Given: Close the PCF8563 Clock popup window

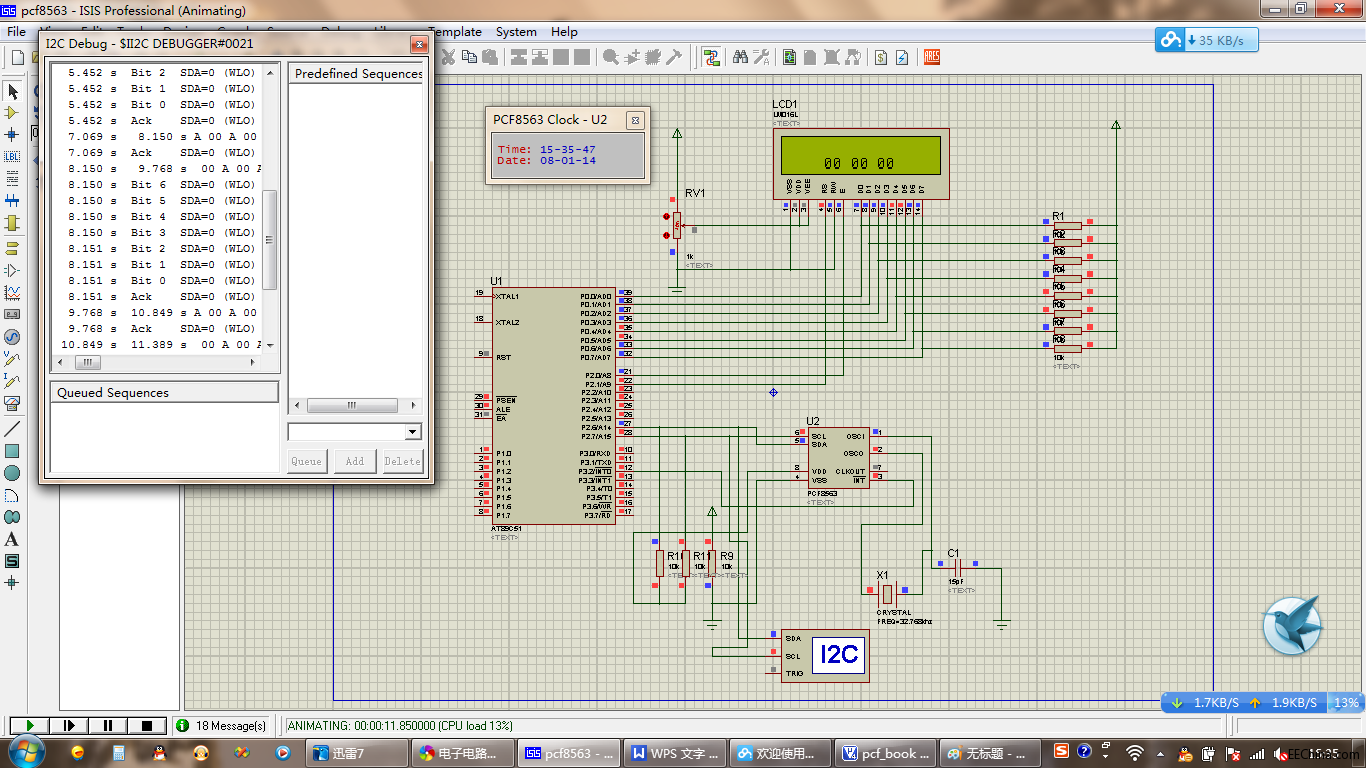Looking at the screenshot, I should click(634, 120).
